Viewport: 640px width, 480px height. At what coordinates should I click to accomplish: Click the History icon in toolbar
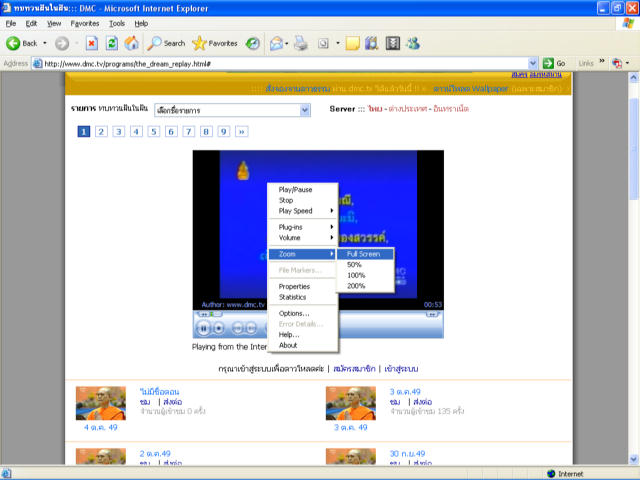253,43
